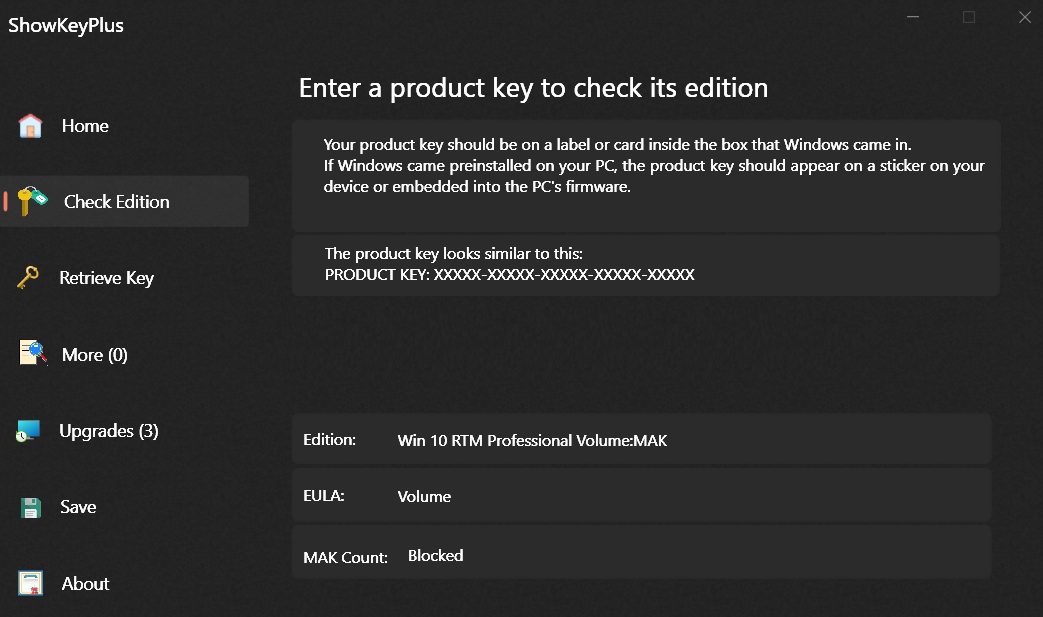Click the 'EULA:' label
The image size is (1043, 617).
(x=323, y=495)
